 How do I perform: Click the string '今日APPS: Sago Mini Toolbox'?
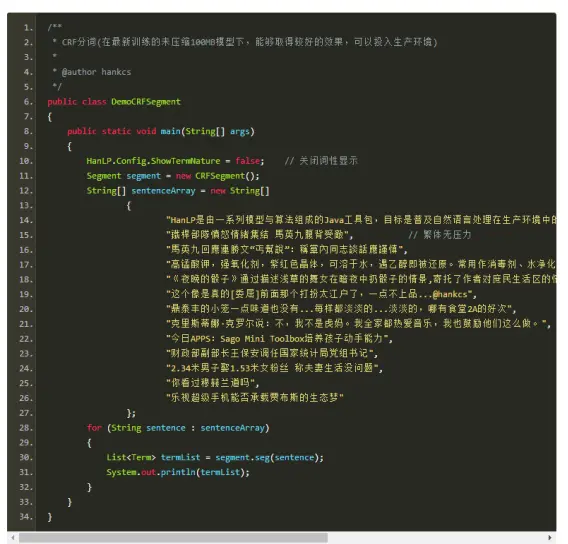[277, 339]
